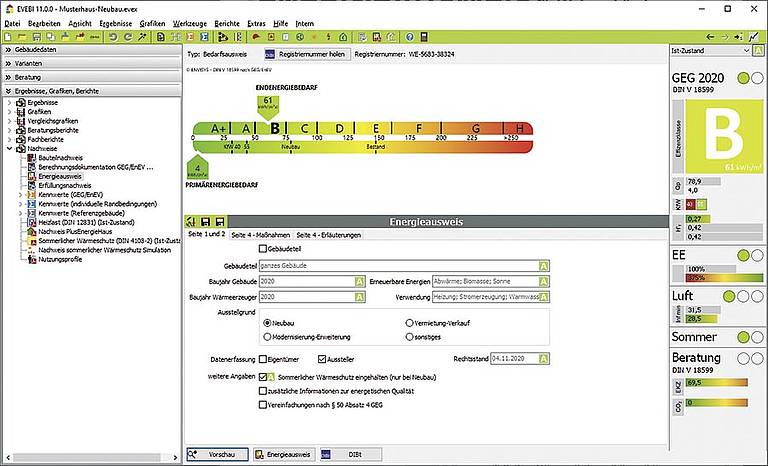Click the chart line icon at top right
Image resolution: width=768 pixels, height=466 pixels.
pos(753,36)
